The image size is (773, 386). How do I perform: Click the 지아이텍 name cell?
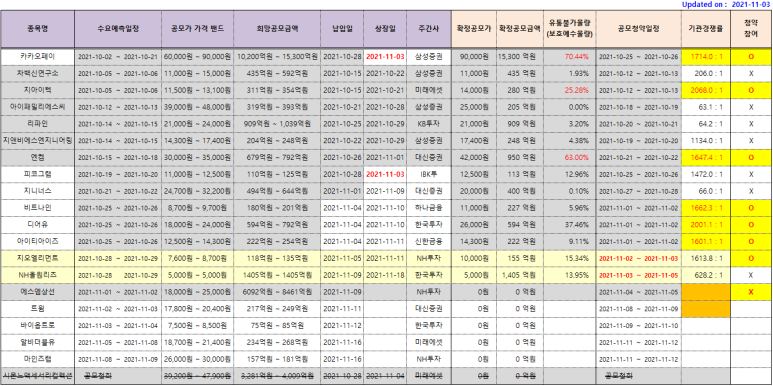37,90
